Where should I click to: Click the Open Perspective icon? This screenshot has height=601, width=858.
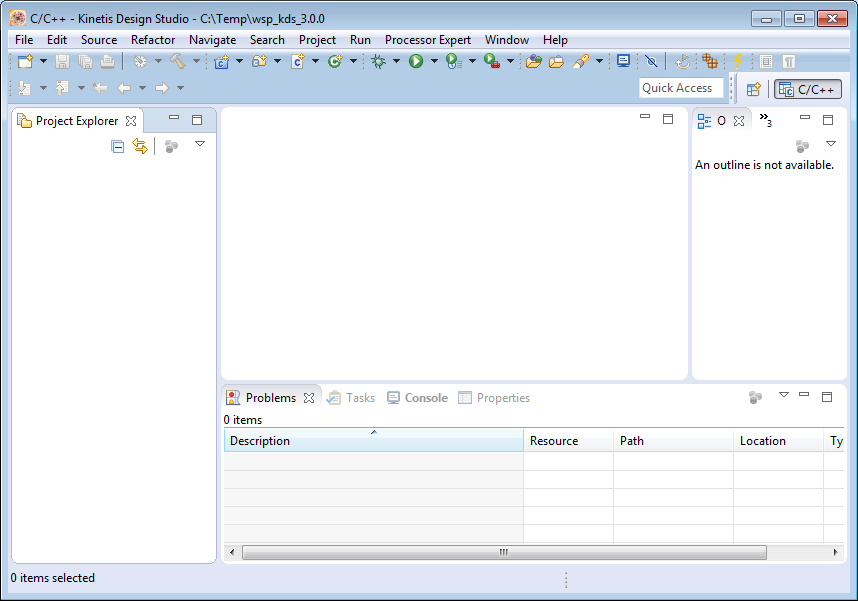pyautogui.click(x=753, y=89)
